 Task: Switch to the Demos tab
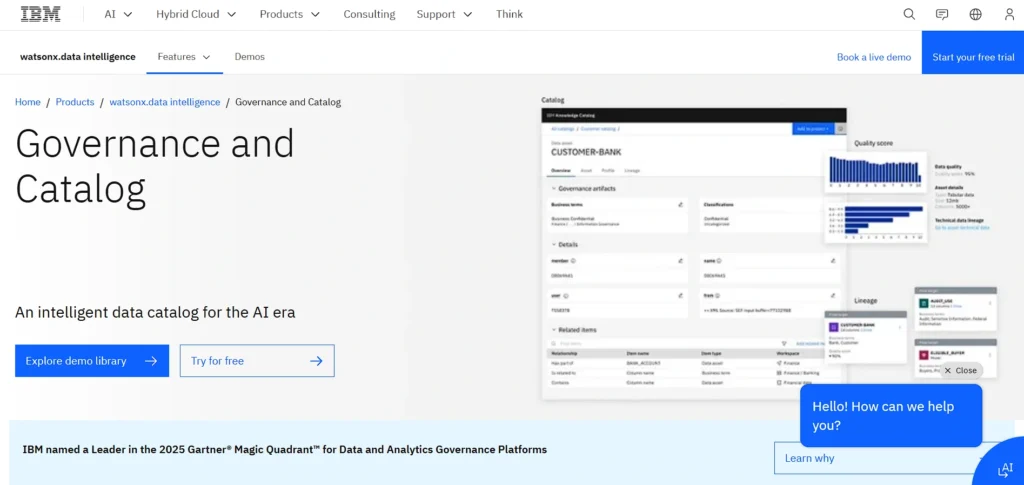point(249,57)
